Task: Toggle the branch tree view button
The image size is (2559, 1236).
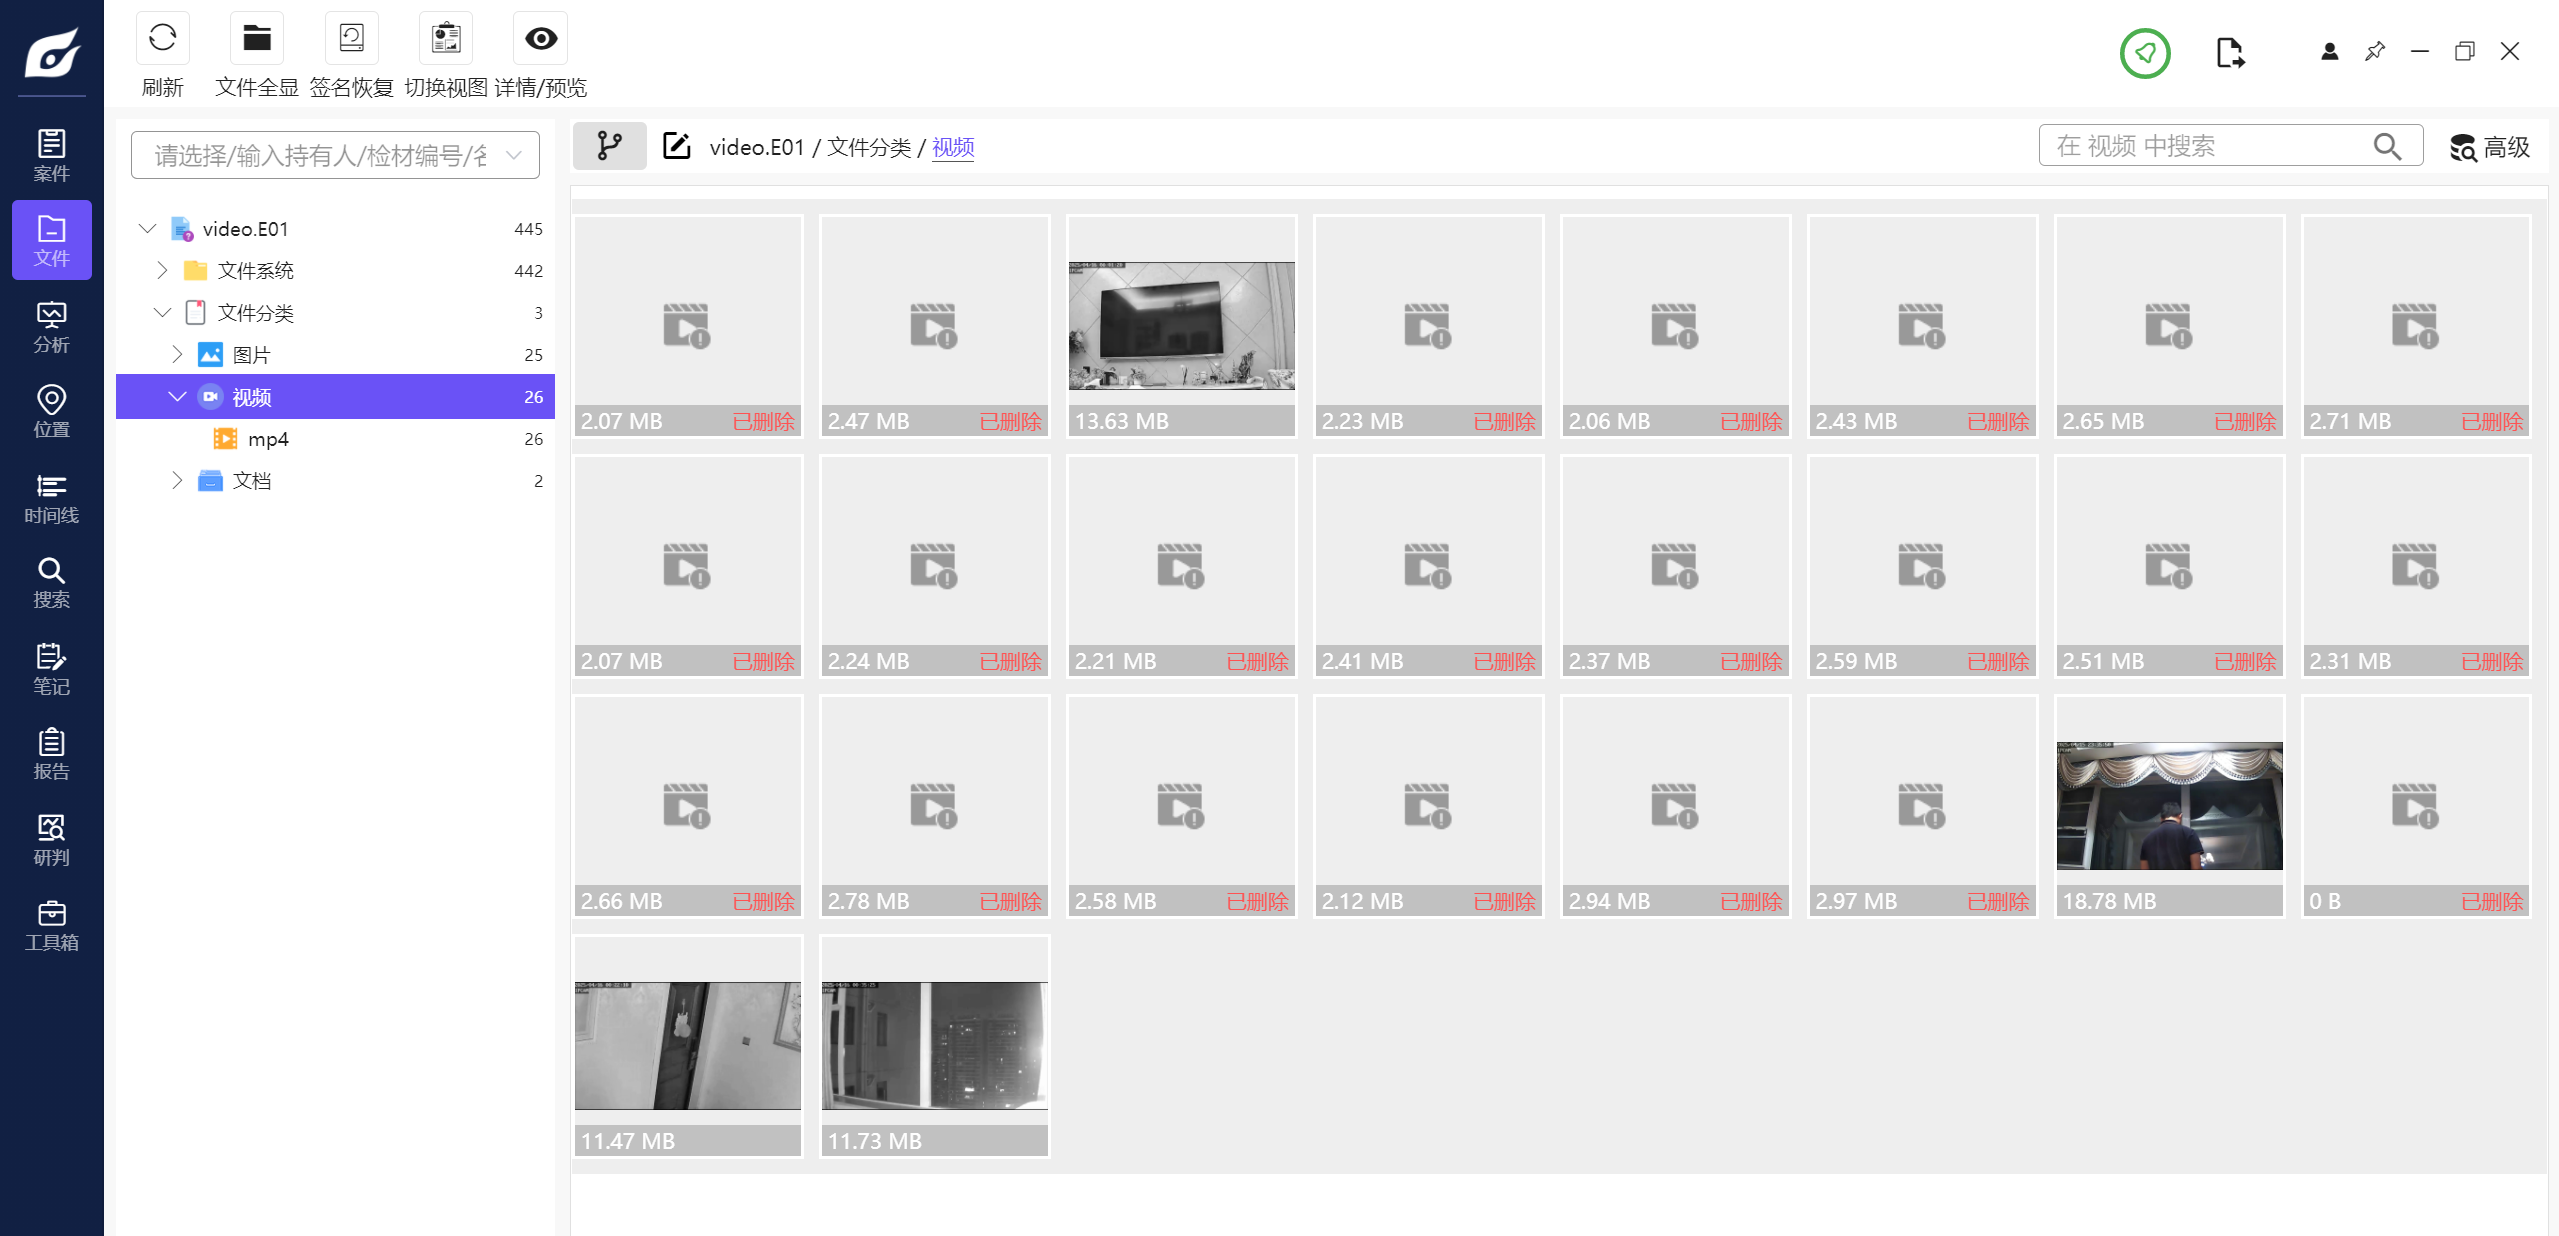Action: click(609, 147)
